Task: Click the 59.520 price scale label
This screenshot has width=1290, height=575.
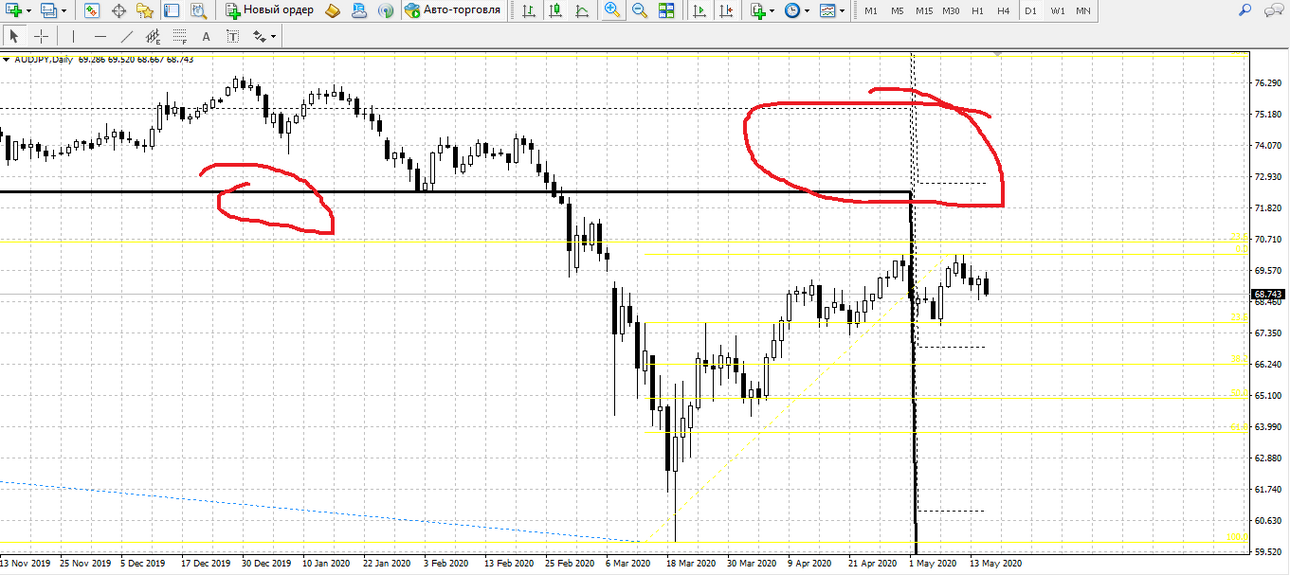Action: point(1268,552)
